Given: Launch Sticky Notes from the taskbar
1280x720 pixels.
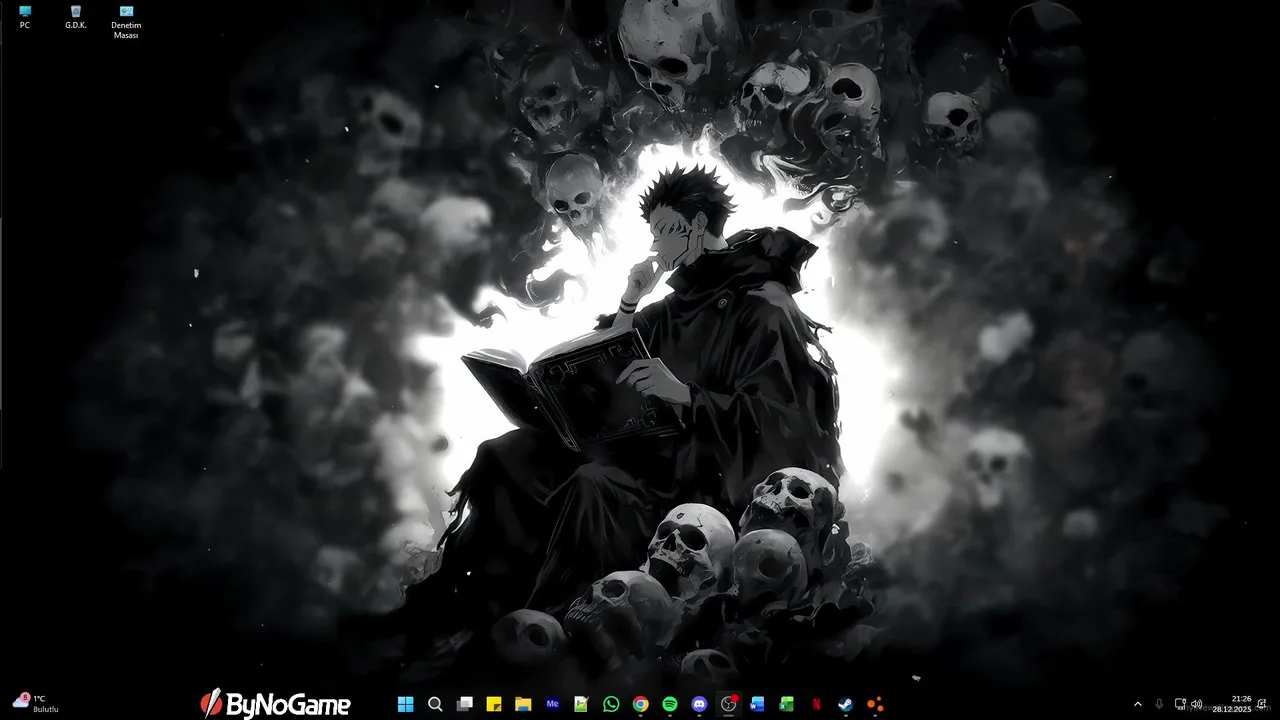Looking at the screenshot, I should [493, 704].
